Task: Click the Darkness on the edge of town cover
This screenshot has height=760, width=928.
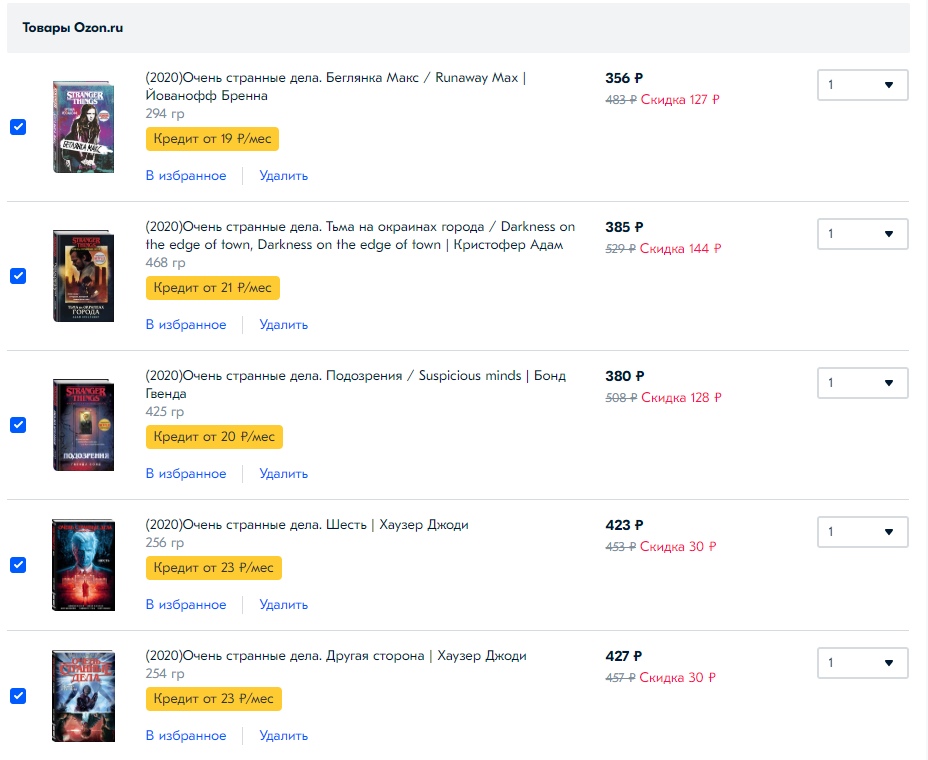Action: click(83, 276)
